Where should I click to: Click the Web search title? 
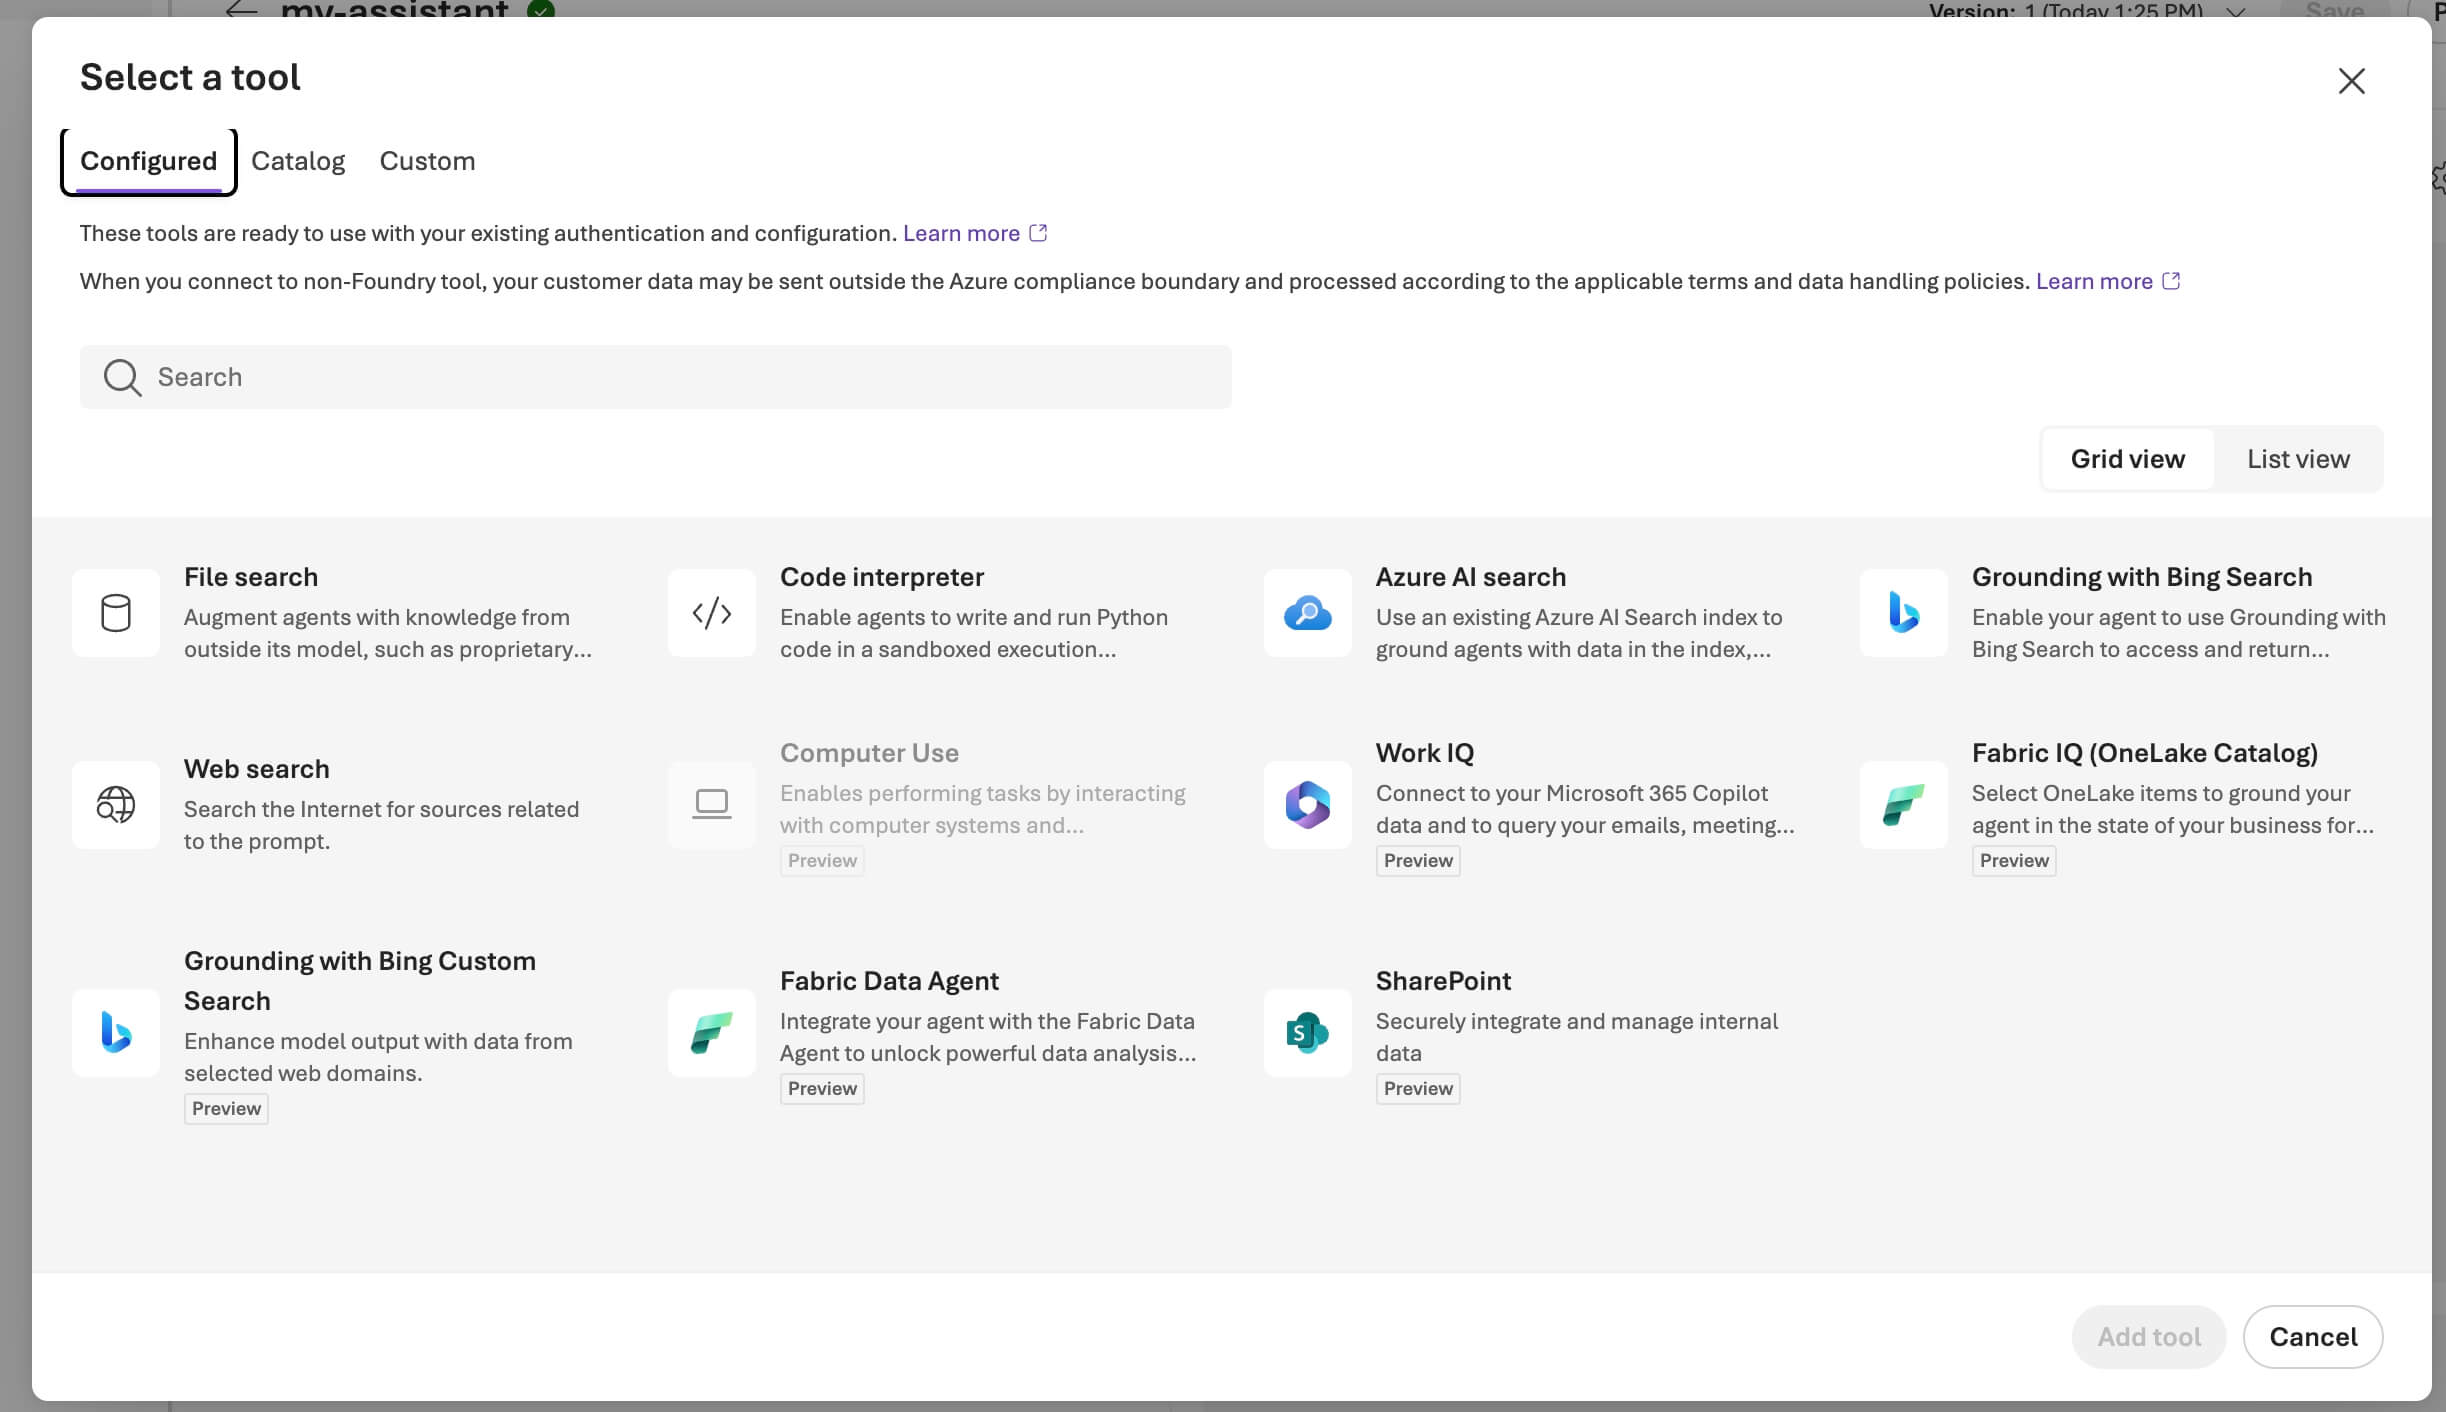[x=257, y=769]
